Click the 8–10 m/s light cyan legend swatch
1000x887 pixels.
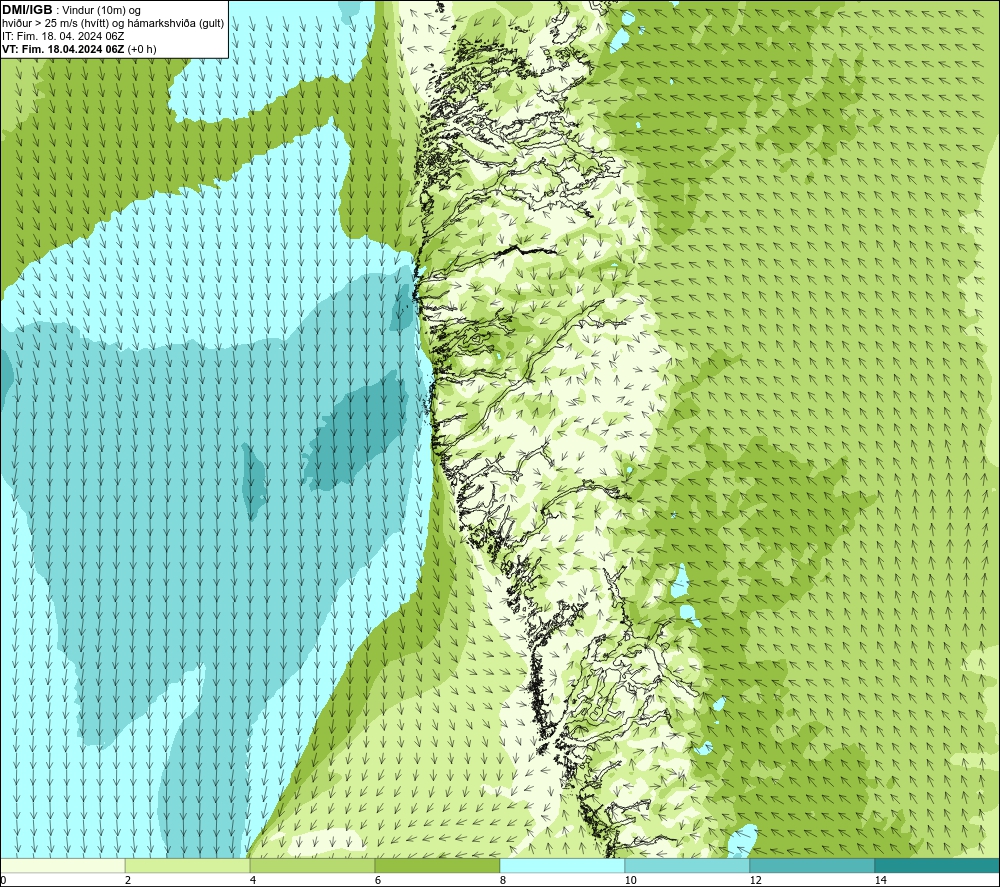562,865
